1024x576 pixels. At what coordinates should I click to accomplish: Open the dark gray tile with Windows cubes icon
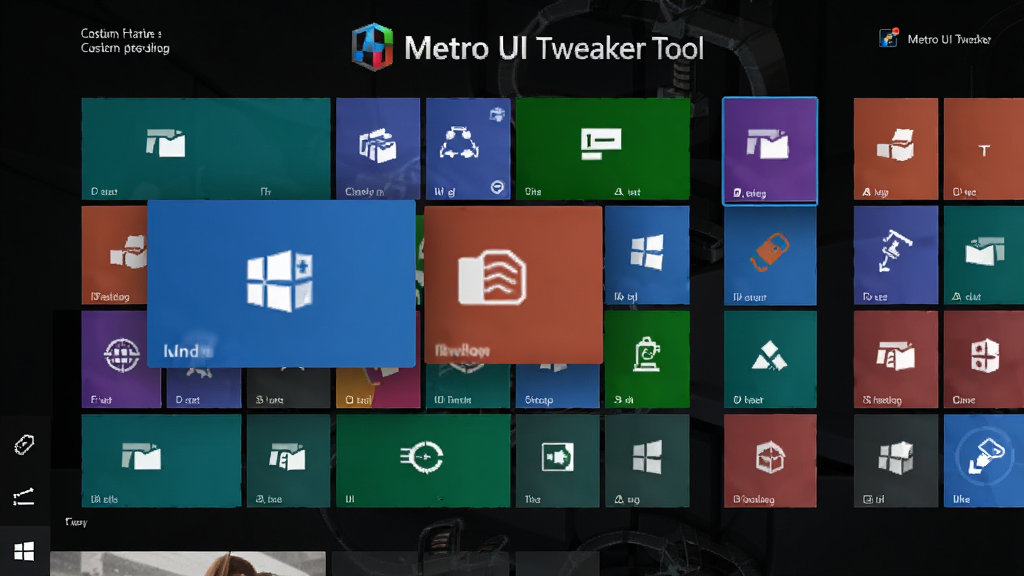(895, 460)
